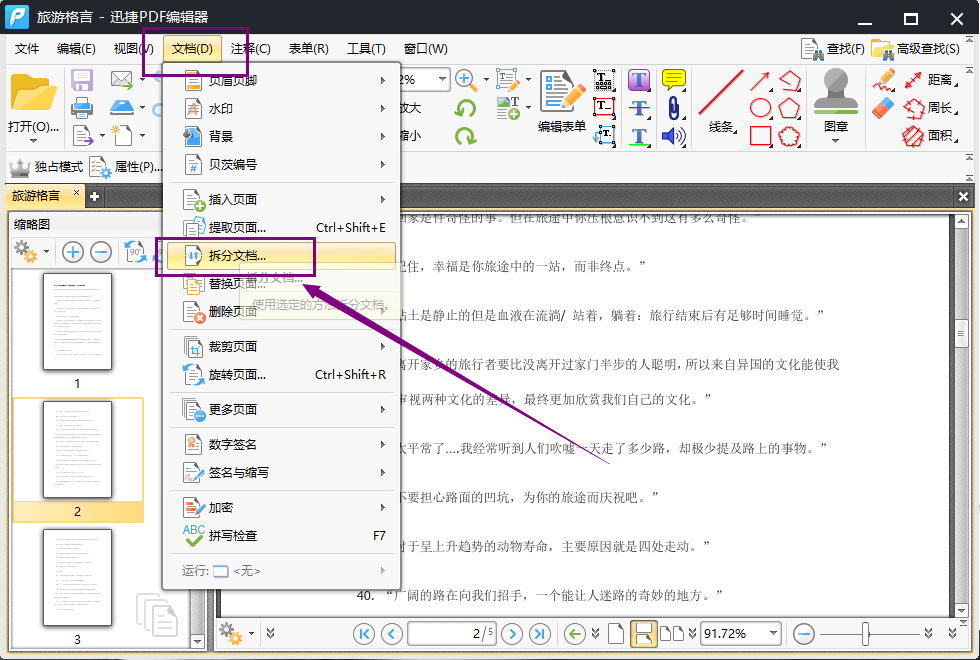This screenshot has height=660, width=980.
Task: Click the 独占模式 button
Action: [46, 167]
